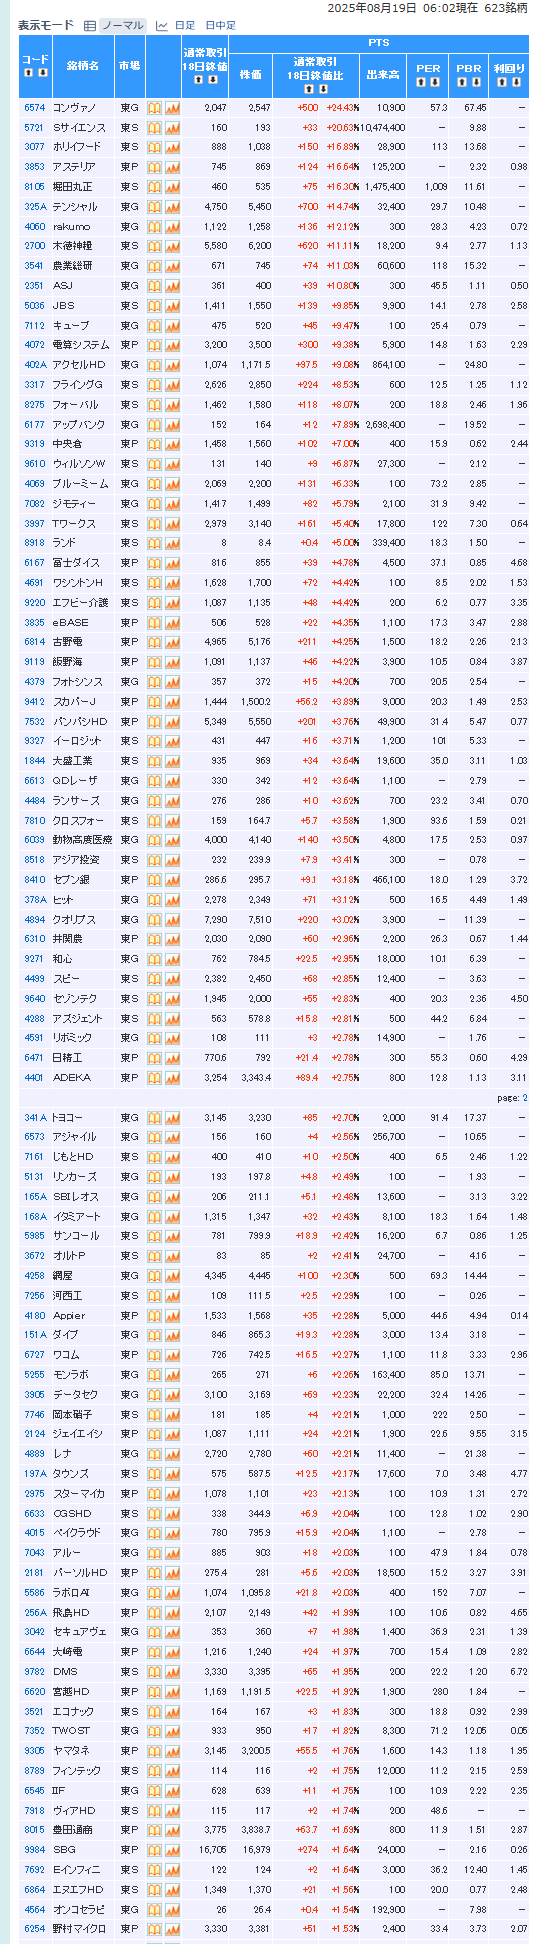Open book icon for フォーバル row

tap(155, 404)
